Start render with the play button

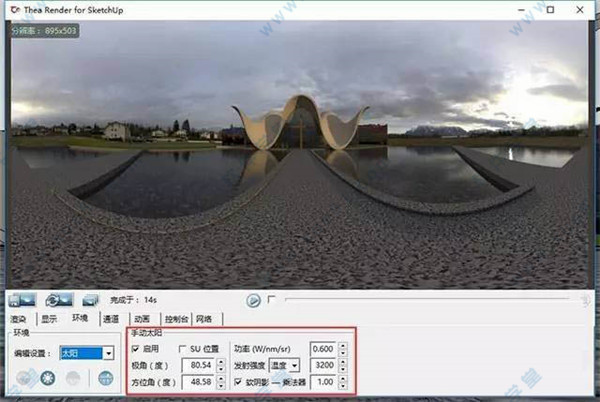(x=253, y=300)
